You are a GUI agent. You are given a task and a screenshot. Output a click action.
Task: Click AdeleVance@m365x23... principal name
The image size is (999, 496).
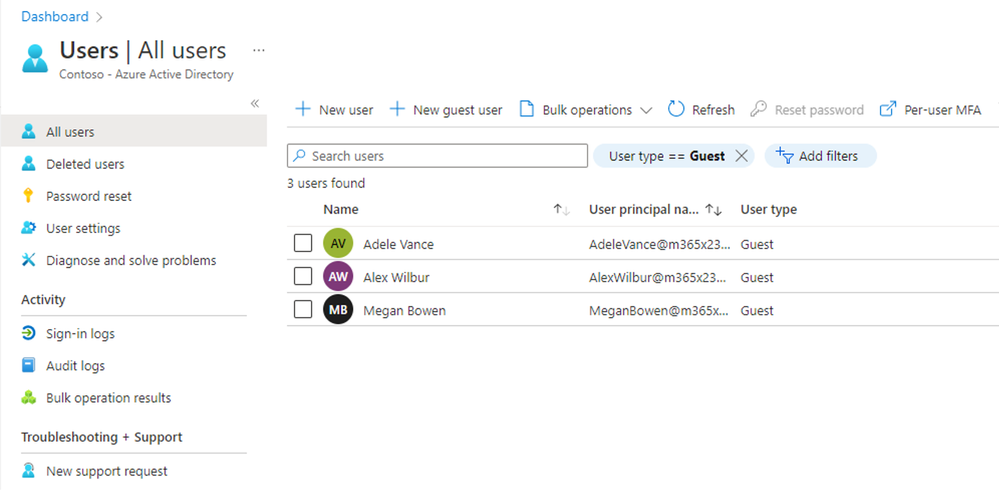click(x=659, y=244)
